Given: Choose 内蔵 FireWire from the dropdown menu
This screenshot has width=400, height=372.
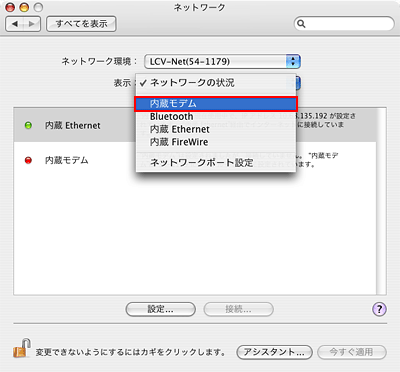Looking at the screenshot, I should [x=216, y=142].
